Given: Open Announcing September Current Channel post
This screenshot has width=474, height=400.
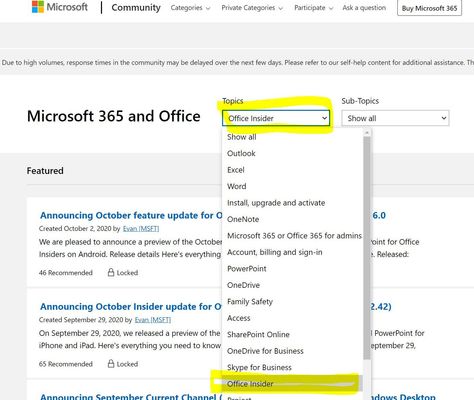Looking at the screenshot, I should pos(131,397).
